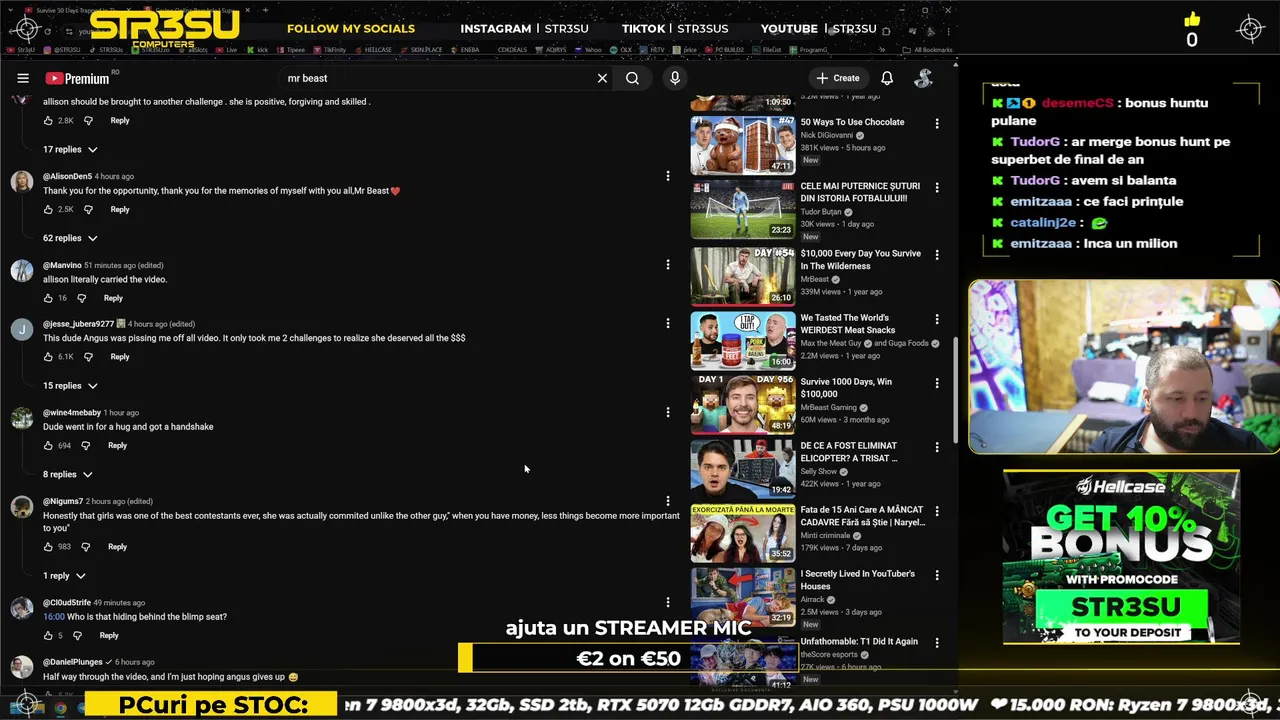This screenshot has width=1280, height=720.
Task: Open @jesse_jubera9277 channel link
Action: [78, 324]
